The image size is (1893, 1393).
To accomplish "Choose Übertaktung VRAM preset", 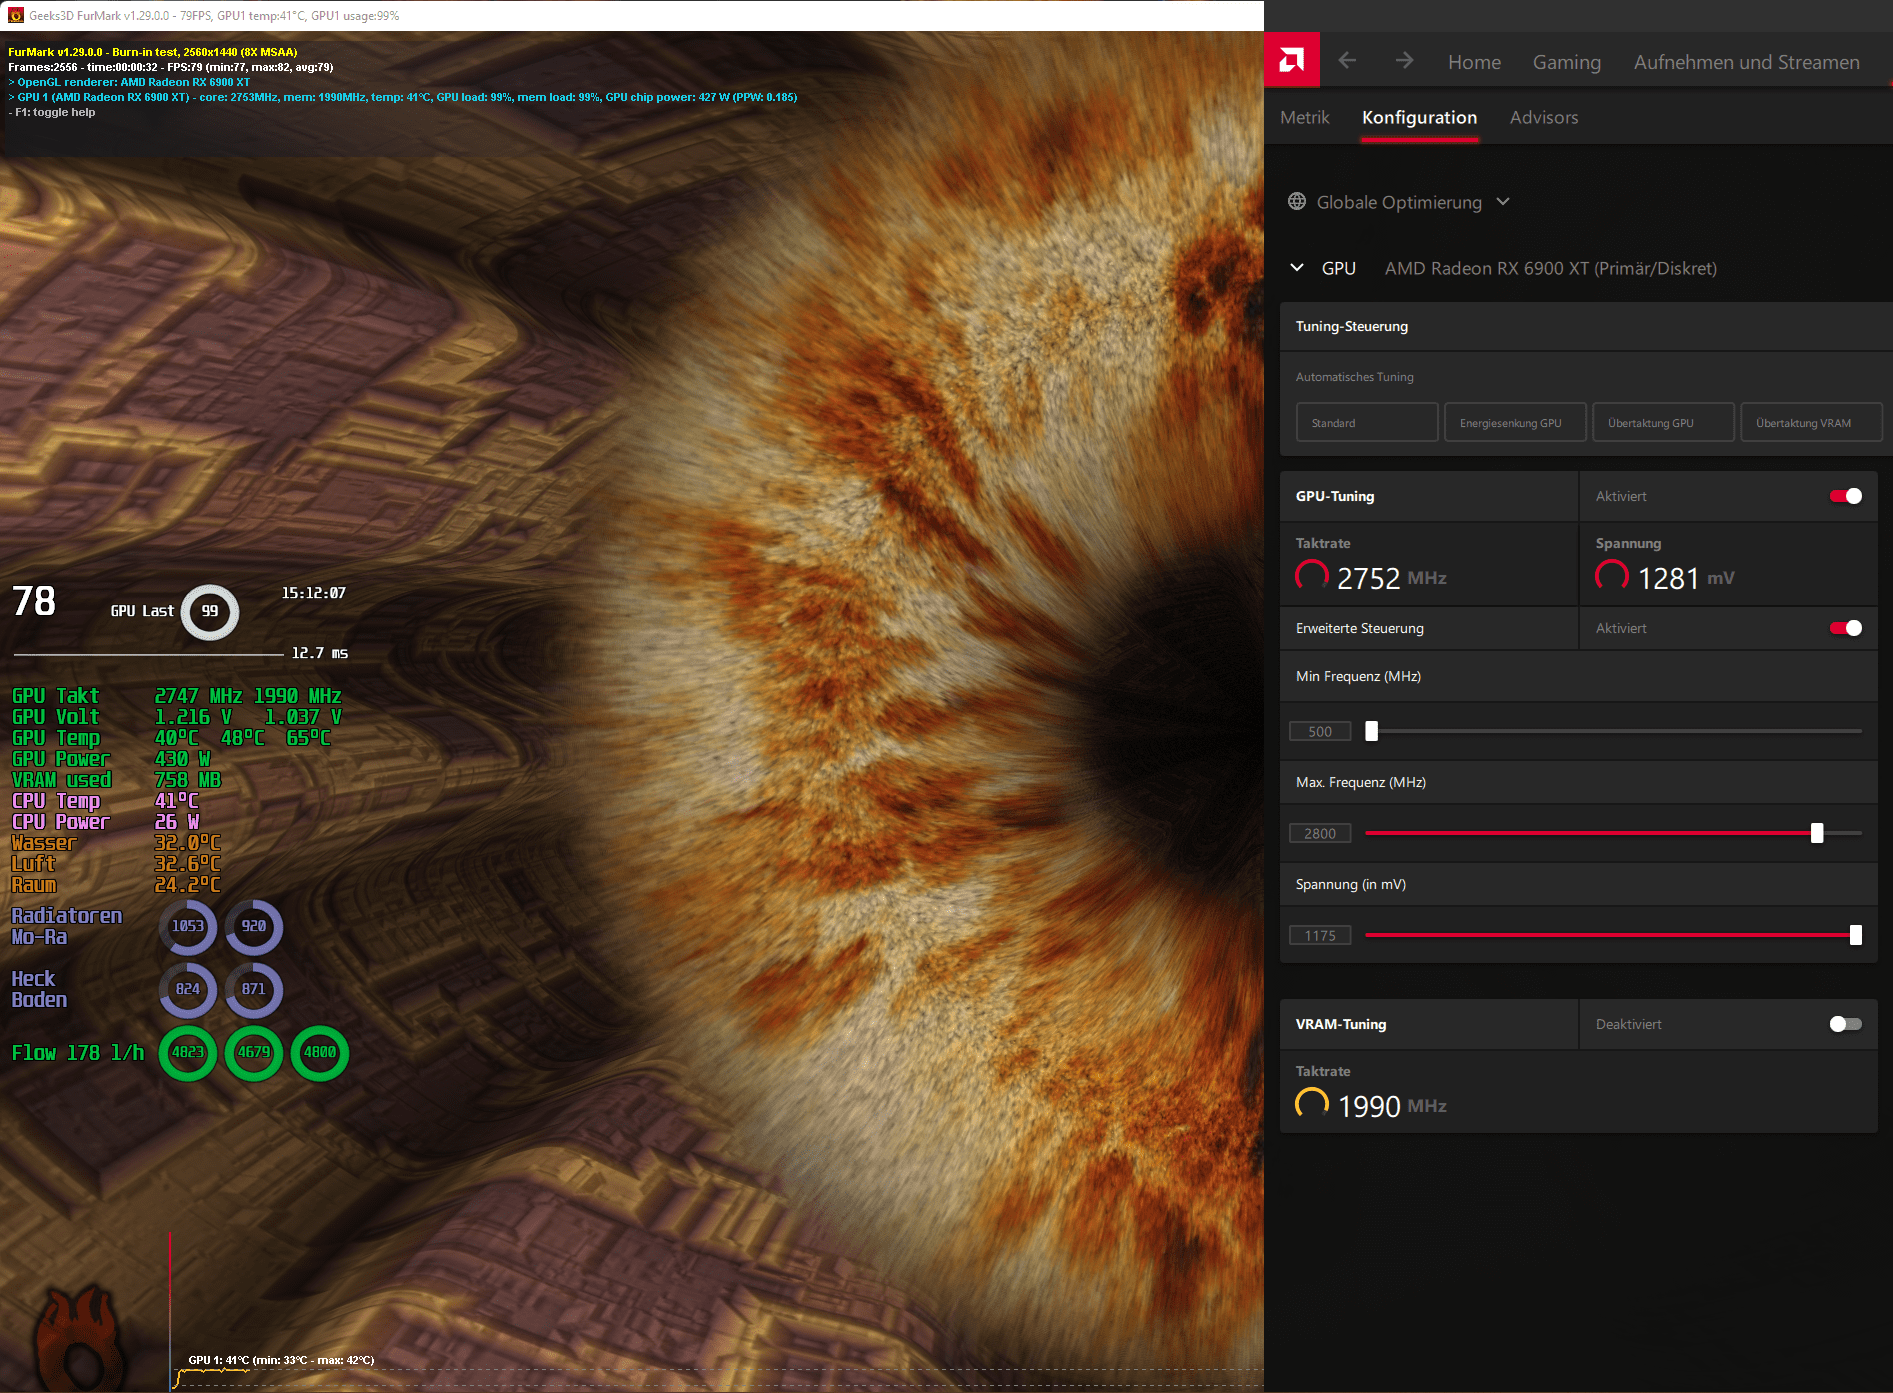I will [1811, 422].
